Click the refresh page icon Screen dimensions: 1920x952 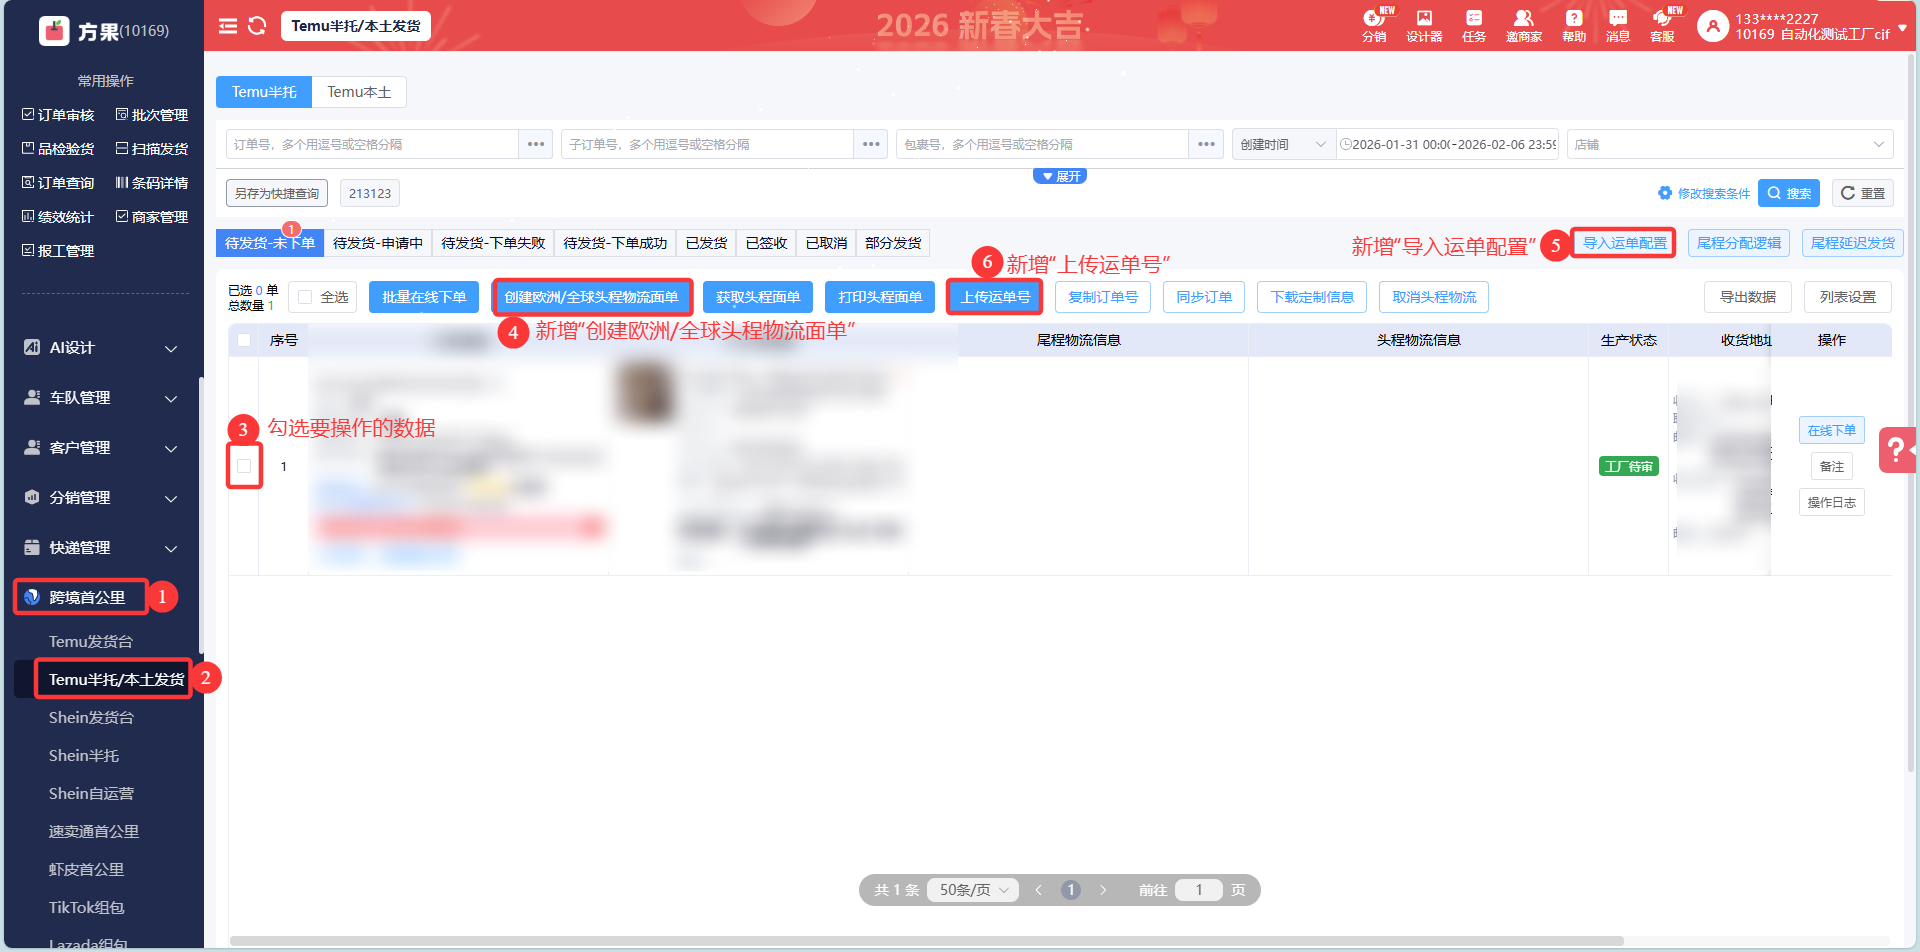click(257, 26)
